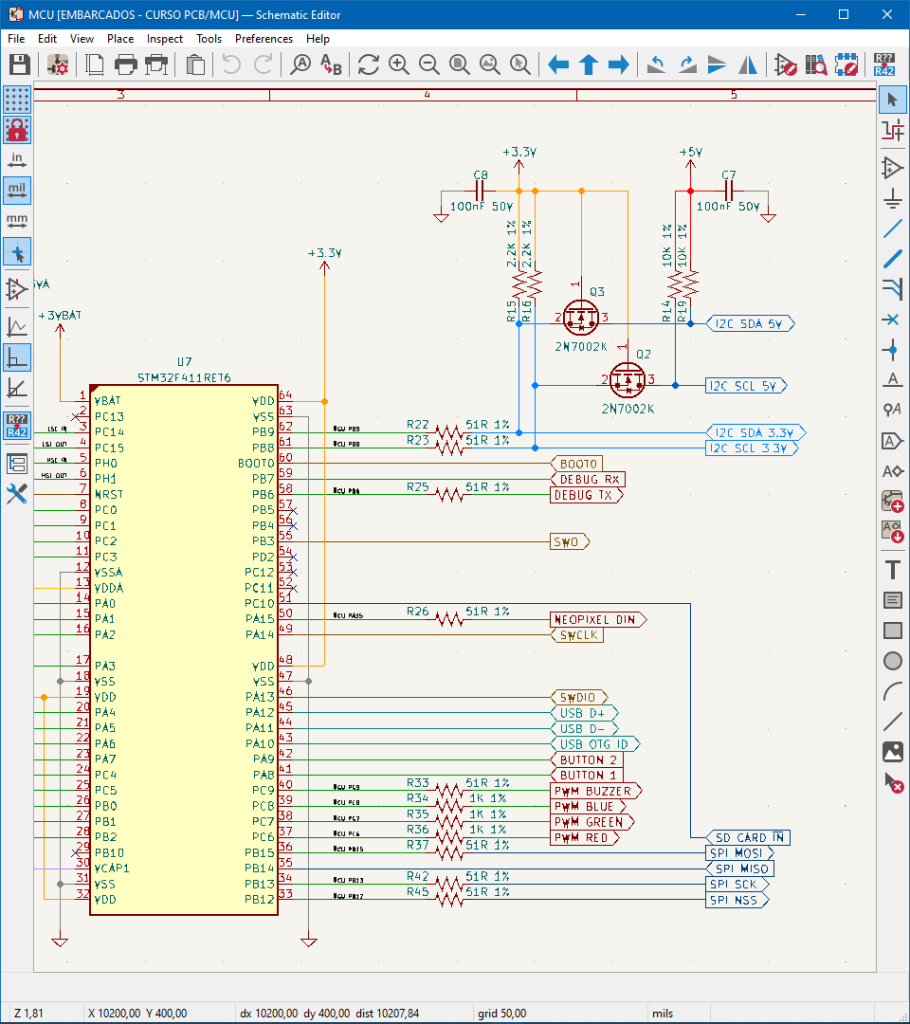
Task: Open the Find magnifier tool
Action: [301, 65]
